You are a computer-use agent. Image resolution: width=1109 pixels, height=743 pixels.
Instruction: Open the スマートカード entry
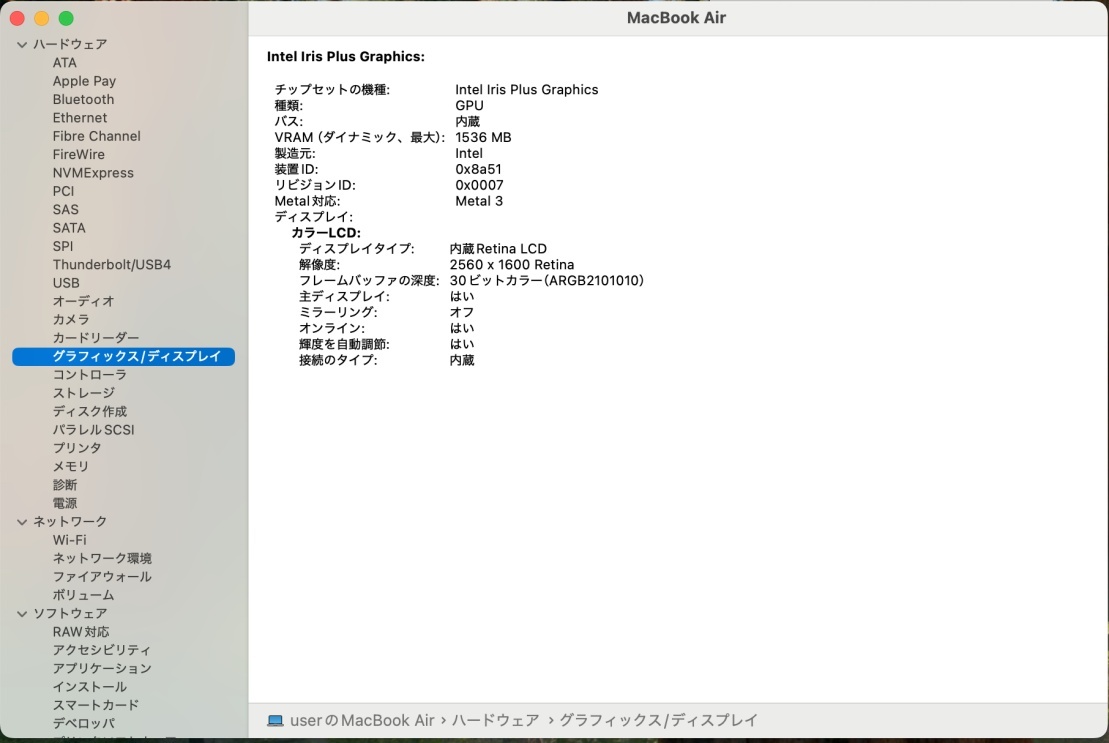[95, 706]
